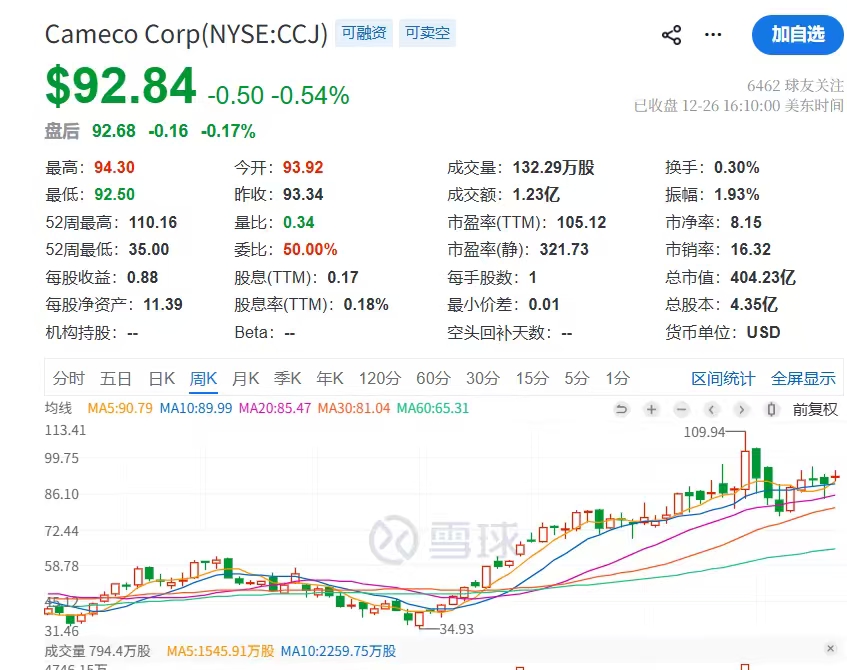The image size is (847, 670).
Task: Click the 振幅 value 1.93%
Action: (737, 195)
